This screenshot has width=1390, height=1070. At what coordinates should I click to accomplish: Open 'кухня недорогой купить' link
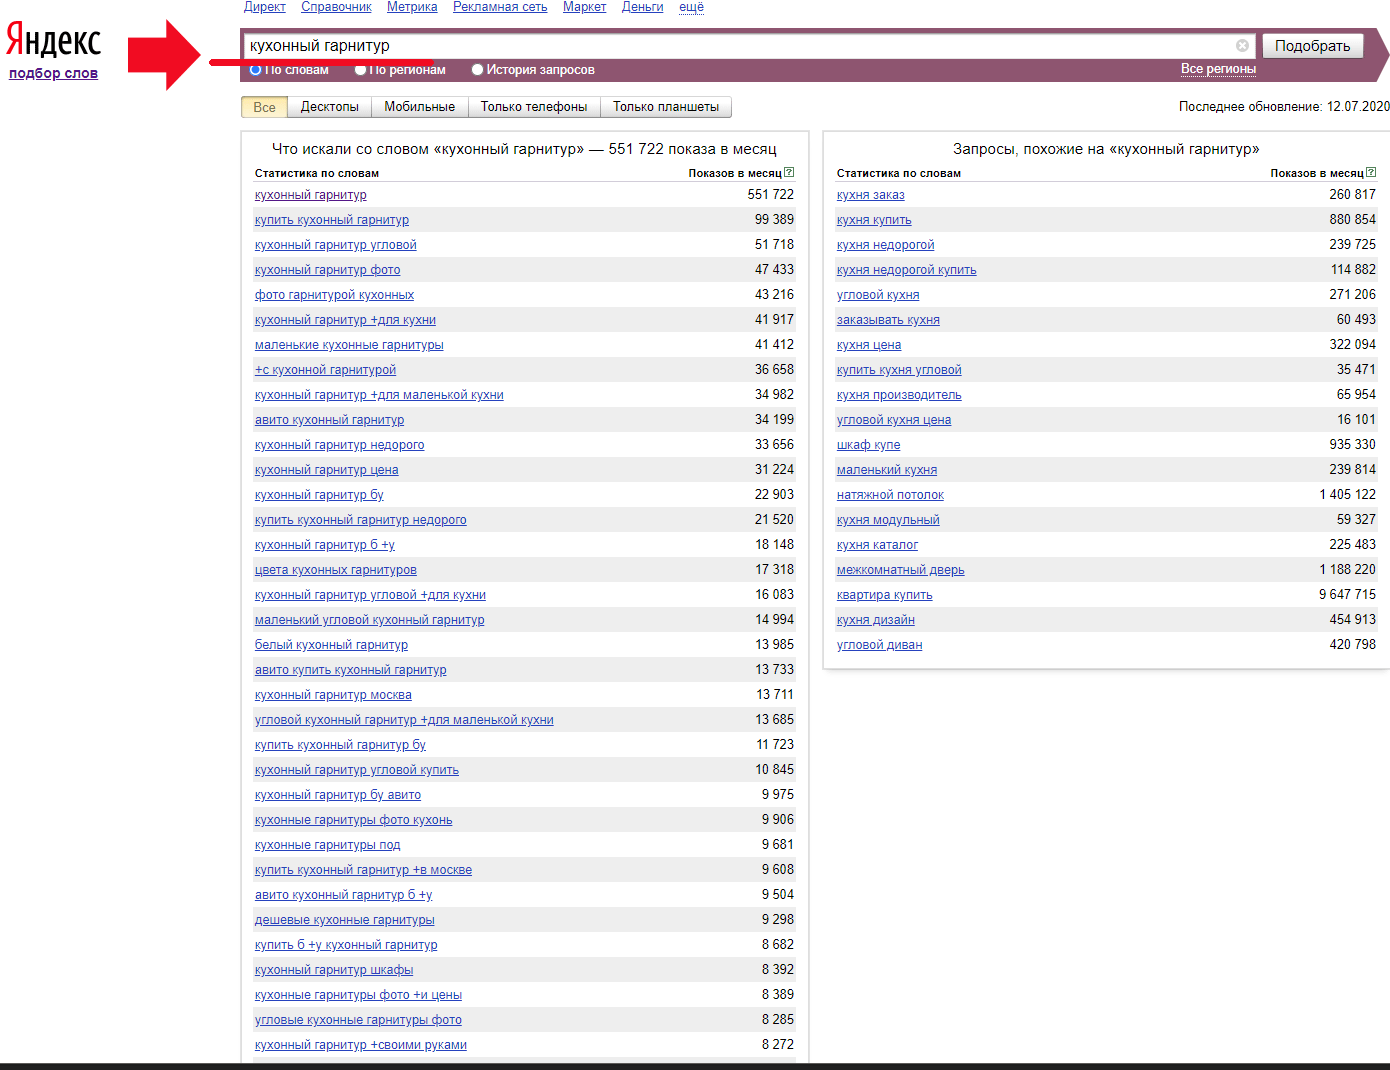coord(906,270)
